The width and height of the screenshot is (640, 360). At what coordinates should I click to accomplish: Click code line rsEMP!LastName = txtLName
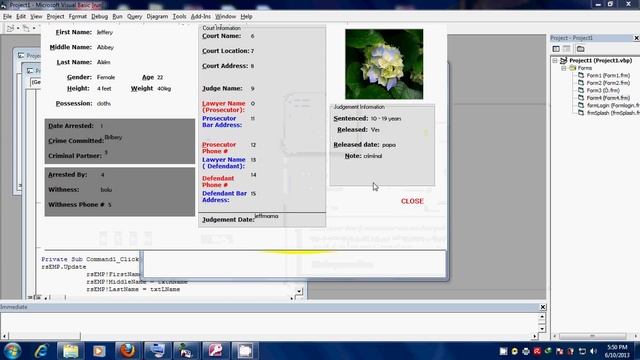pos(133,289)
